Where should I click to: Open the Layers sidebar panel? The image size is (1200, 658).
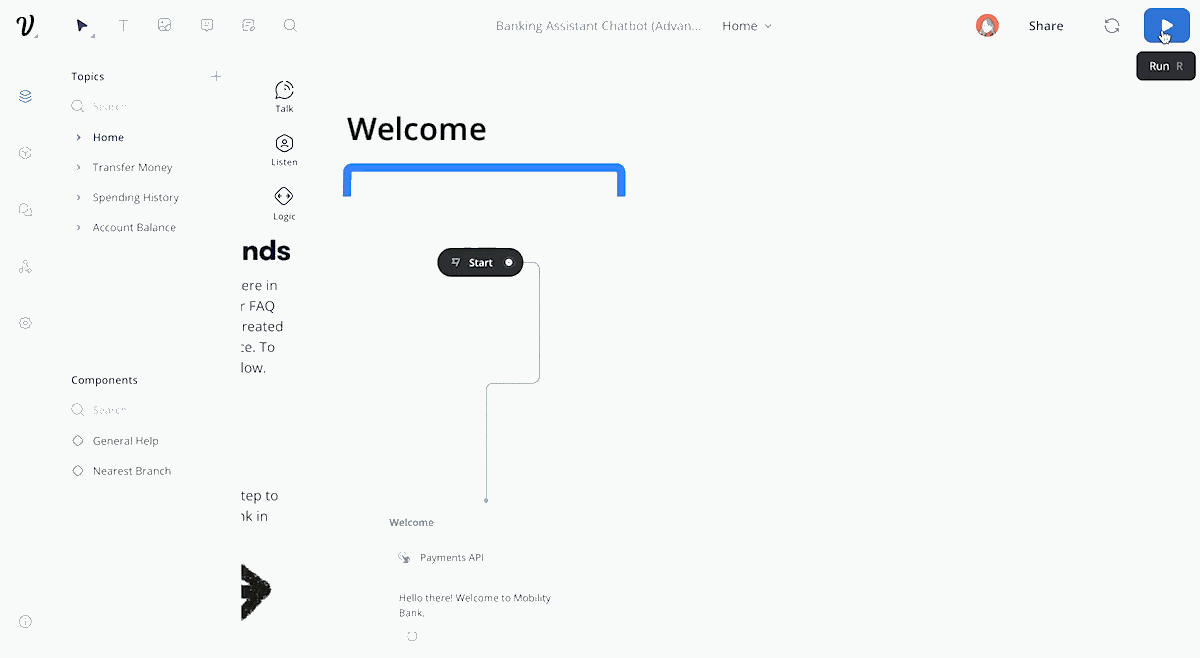click(x=26, y=96)
